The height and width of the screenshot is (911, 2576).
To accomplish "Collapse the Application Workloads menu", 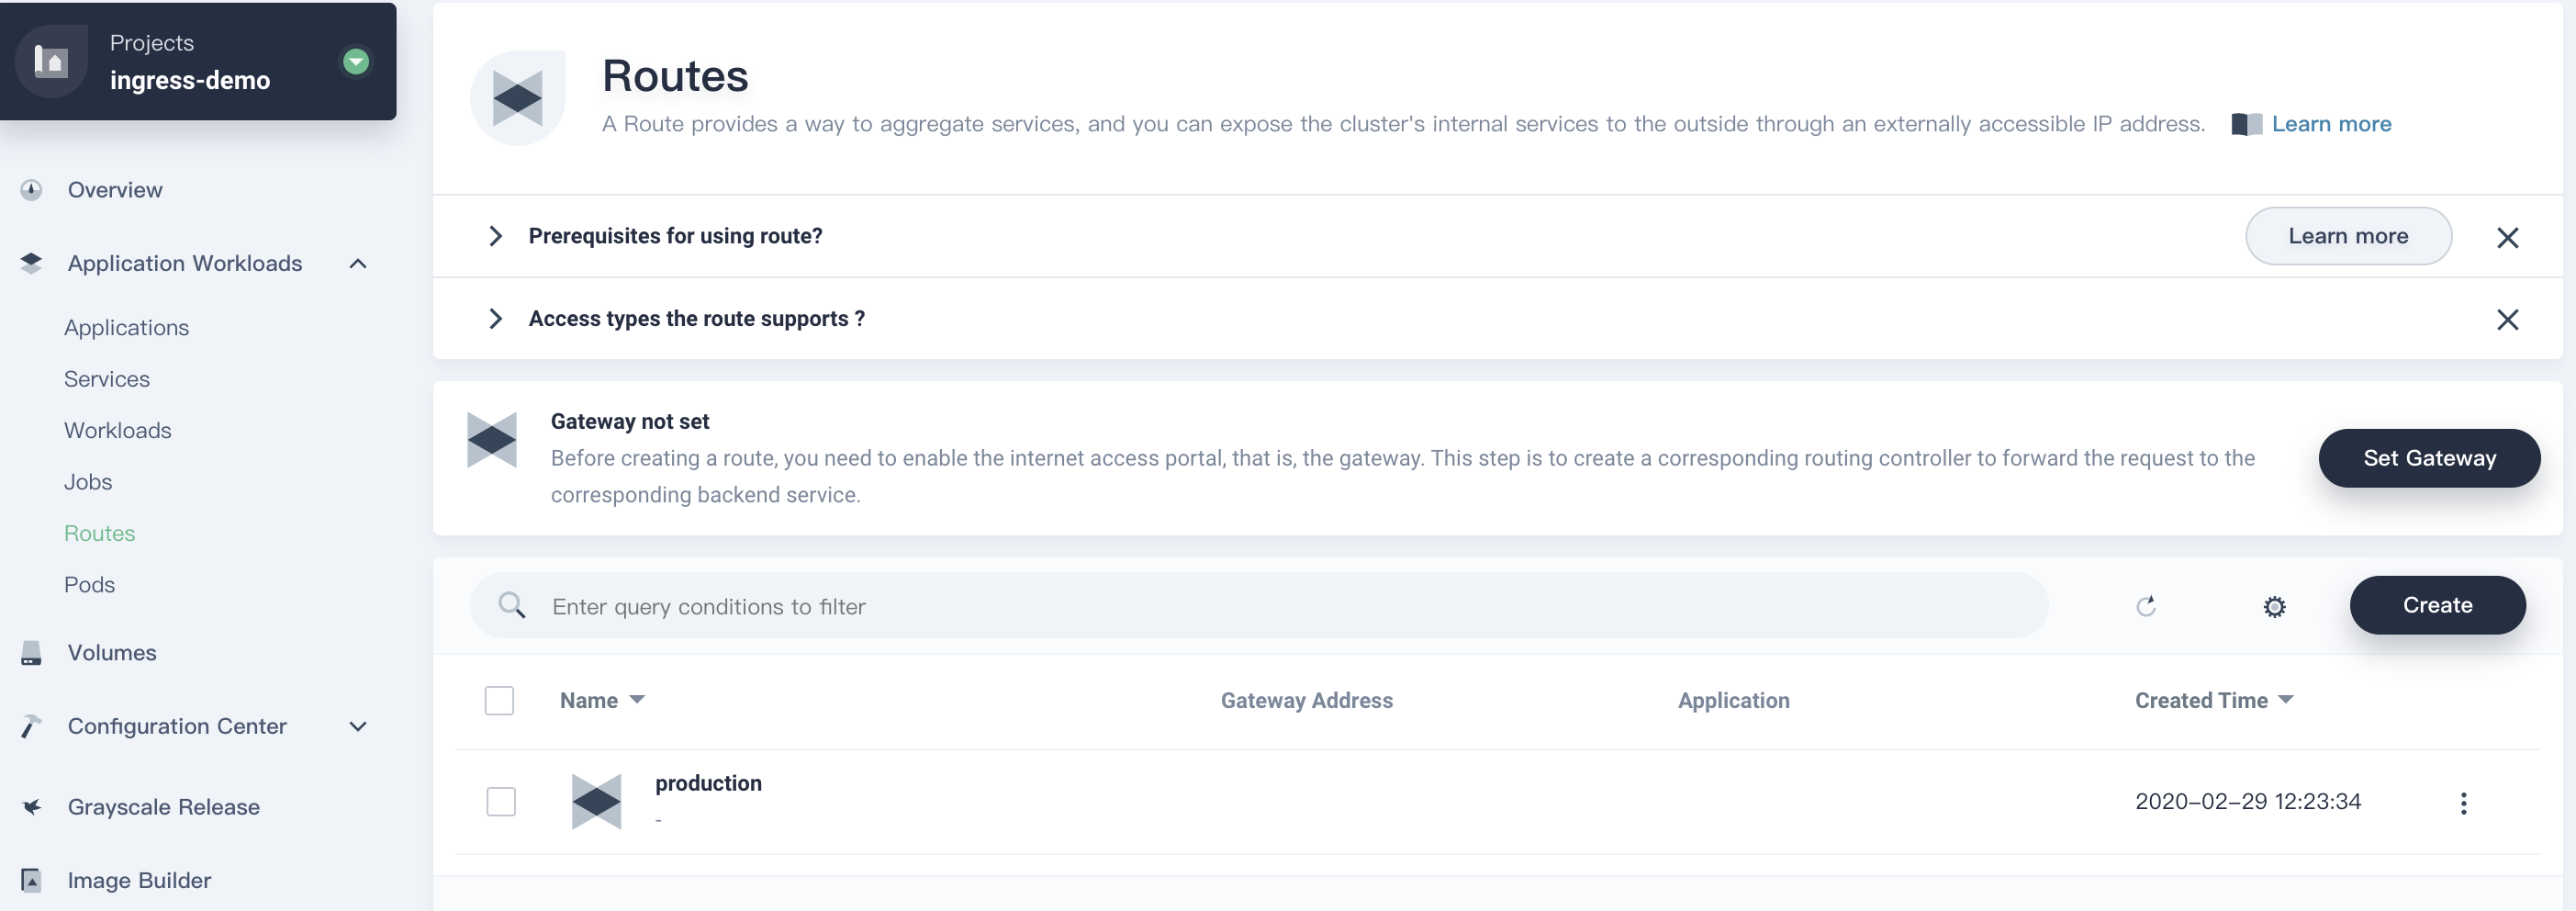I will 357,264.
